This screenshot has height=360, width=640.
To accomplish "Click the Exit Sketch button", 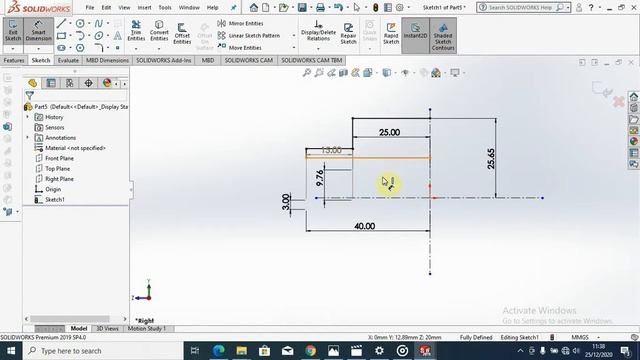I will click(x=13, y=31).
